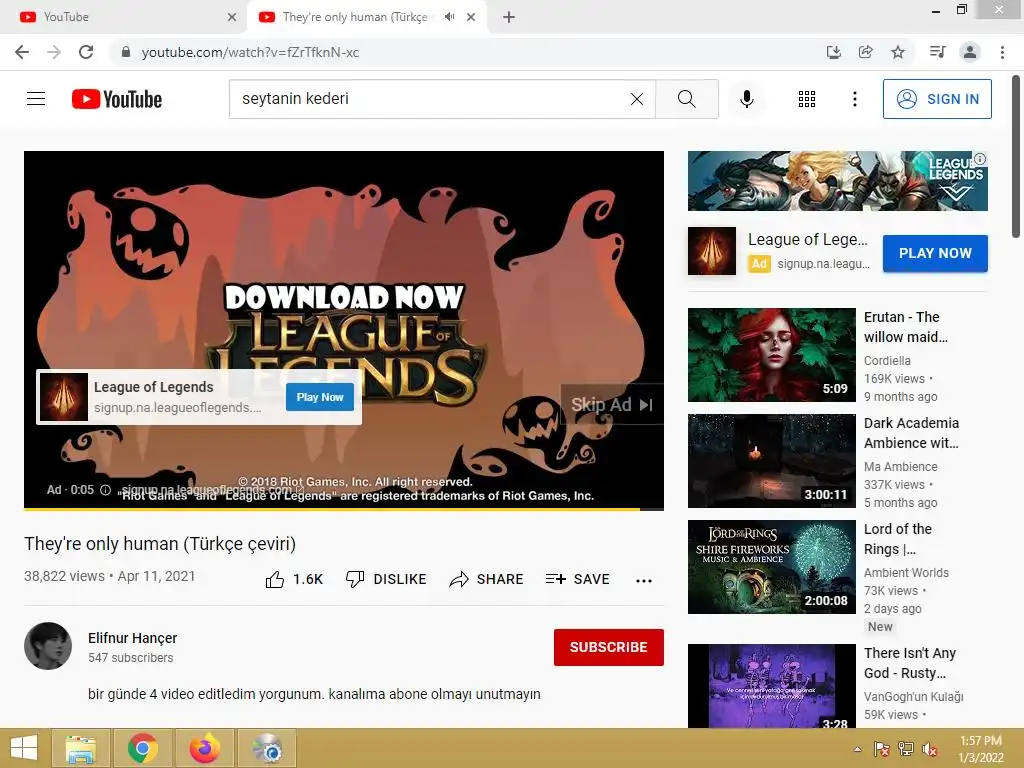1024x768 pixels.
Task: Reload the page with the refresh icon
Action: [x=86, y=52]
